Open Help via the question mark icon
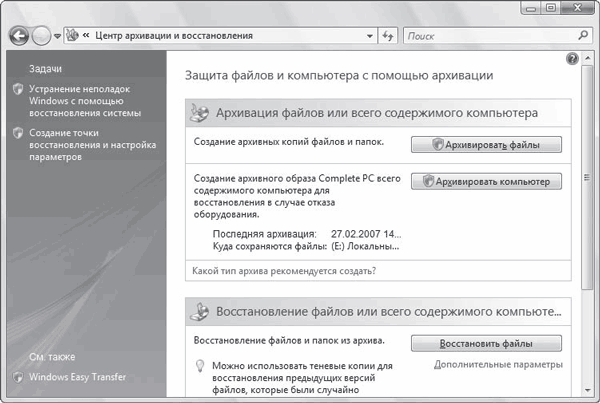This screenshot has width=600, height=403. click(x=572, y=59)
